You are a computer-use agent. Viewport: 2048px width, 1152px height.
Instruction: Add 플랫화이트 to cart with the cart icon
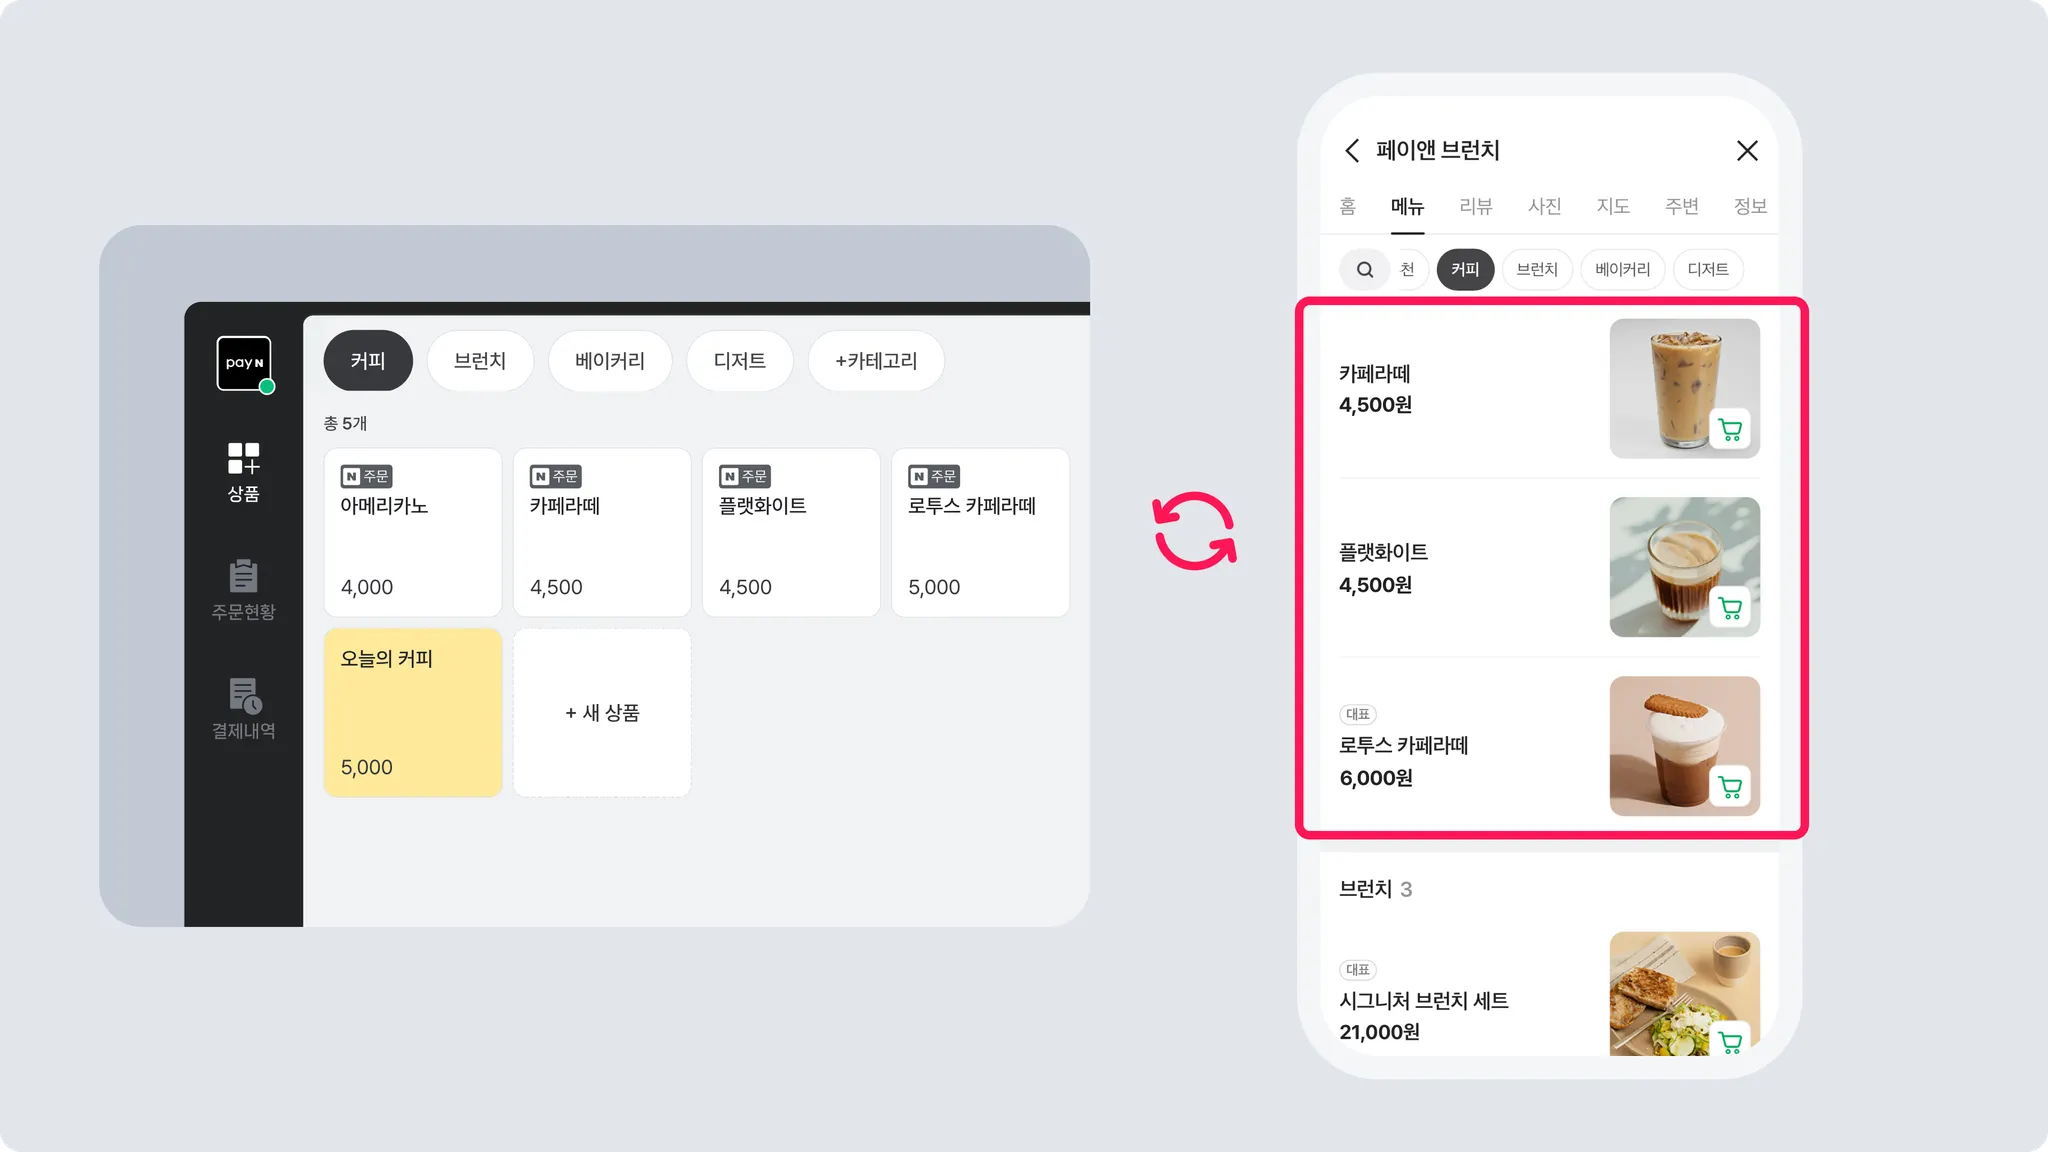(1729, 608)
